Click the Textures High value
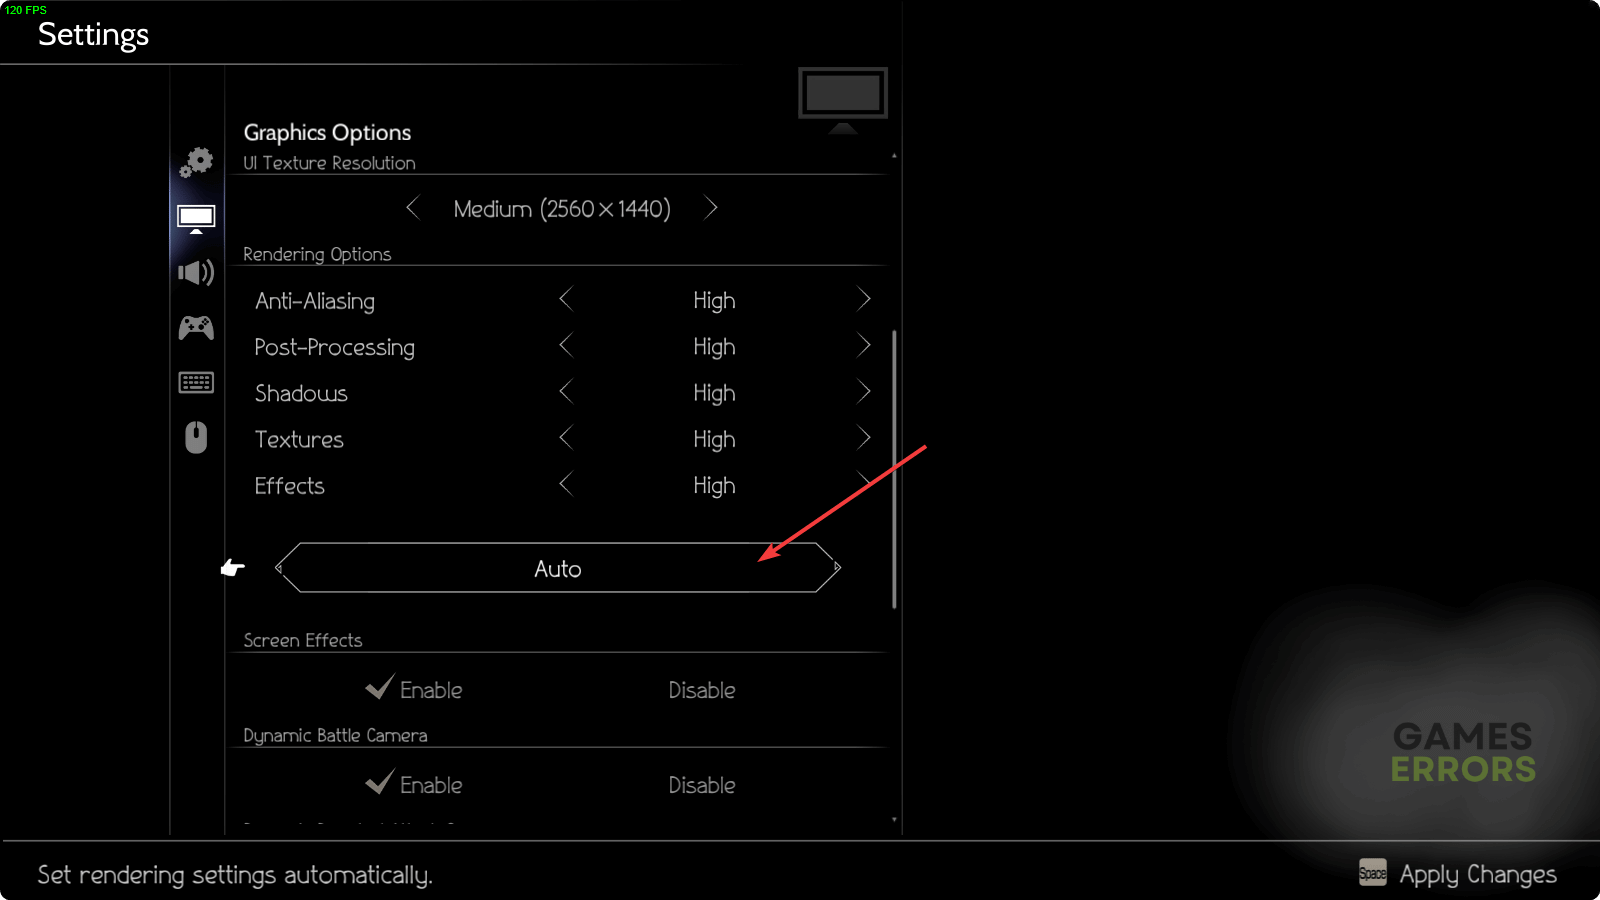The image size is (1600, 900). coord(714,439)
